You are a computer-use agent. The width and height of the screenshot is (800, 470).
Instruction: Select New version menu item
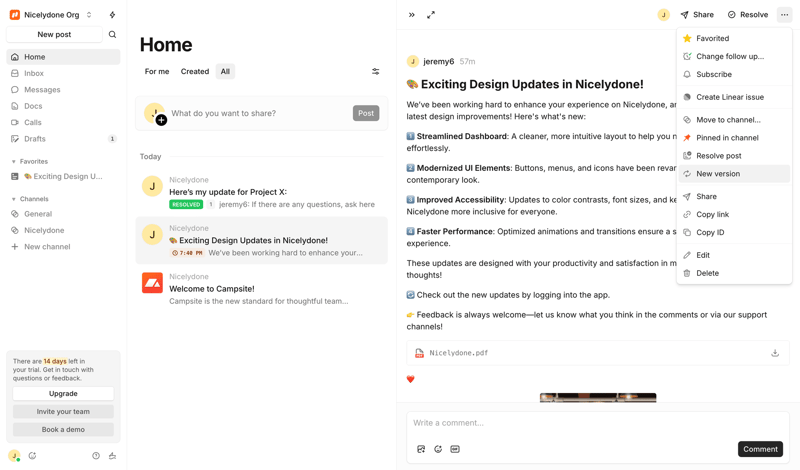[x=734, y=174]
